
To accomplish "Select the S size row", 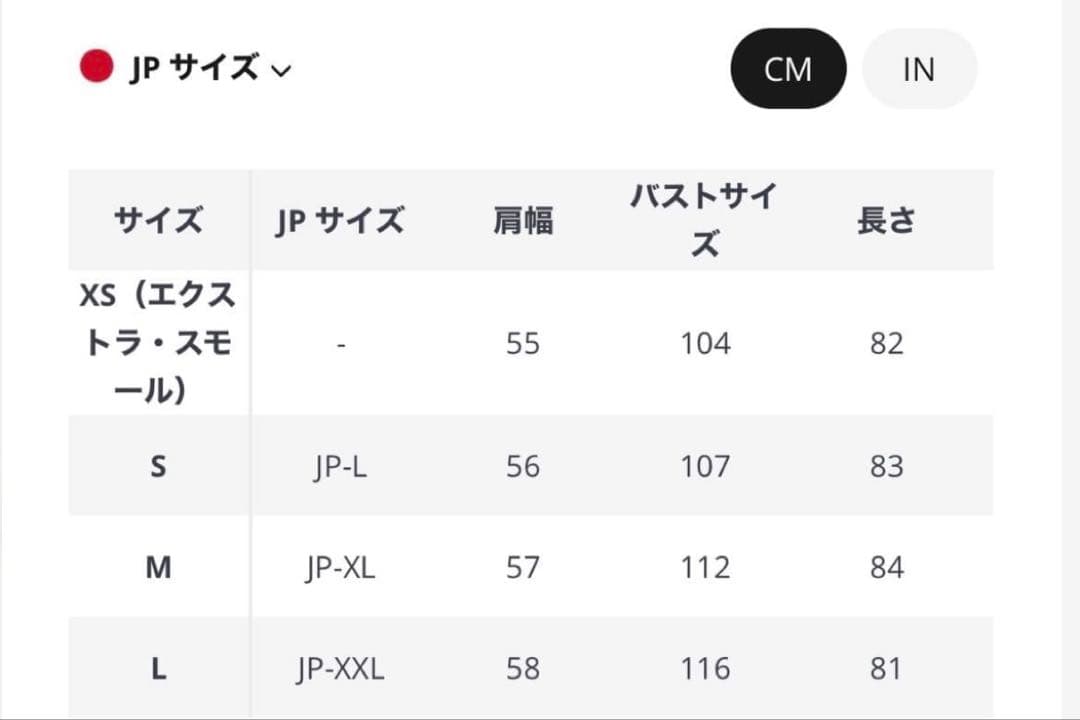I will [x=156, y=466].
